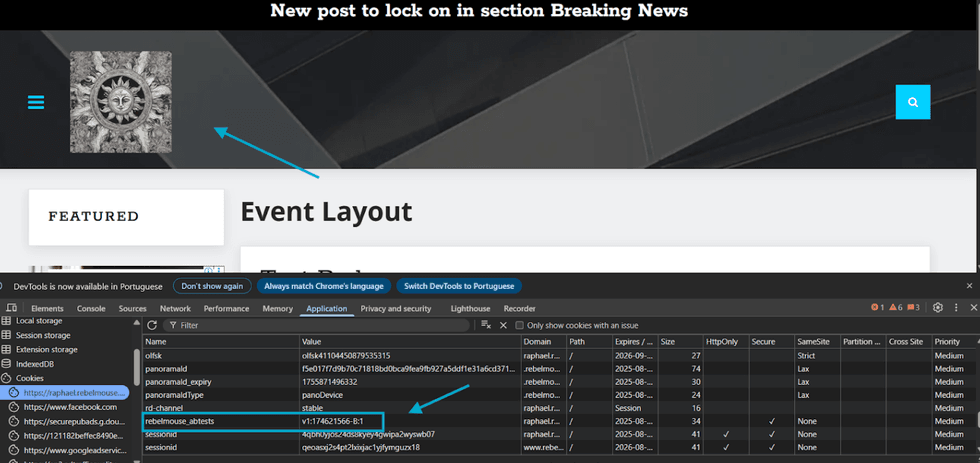Click the sun logo image in header
980x463 pixels.
121,102
